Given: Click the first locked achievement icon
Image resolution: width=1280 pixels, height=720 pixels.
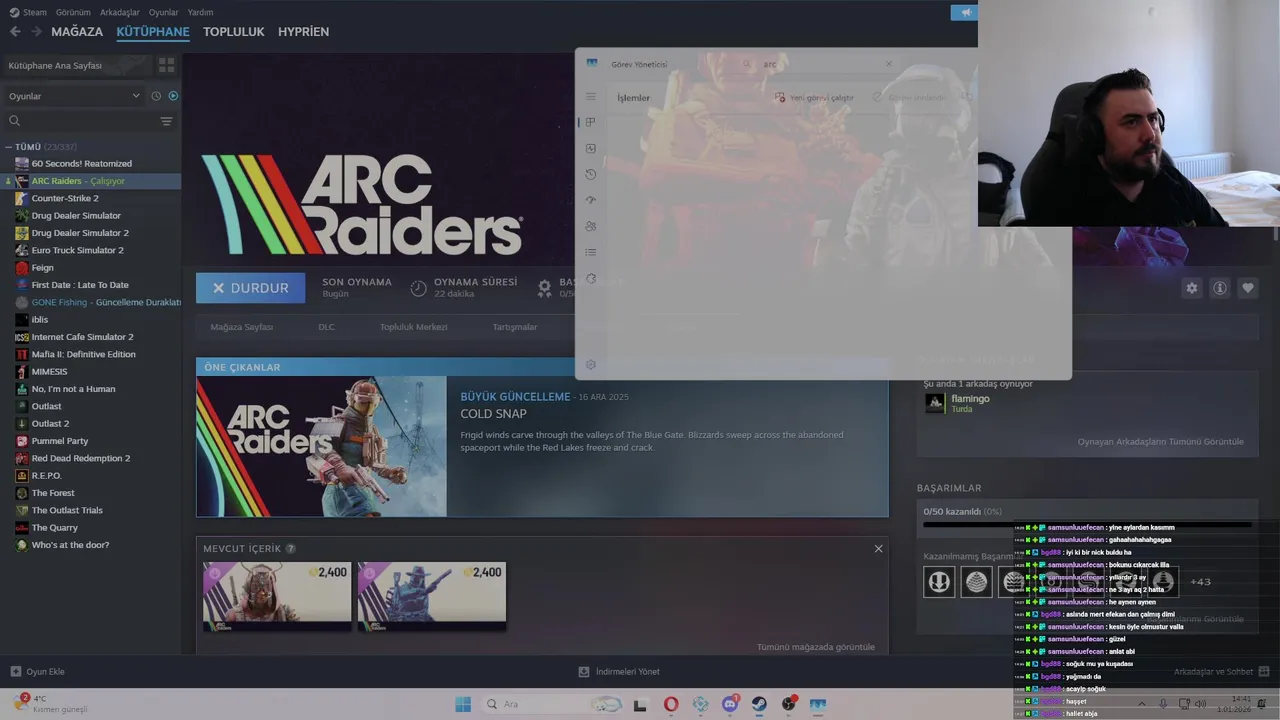Looking at the screenshot, I should point(939,581).
